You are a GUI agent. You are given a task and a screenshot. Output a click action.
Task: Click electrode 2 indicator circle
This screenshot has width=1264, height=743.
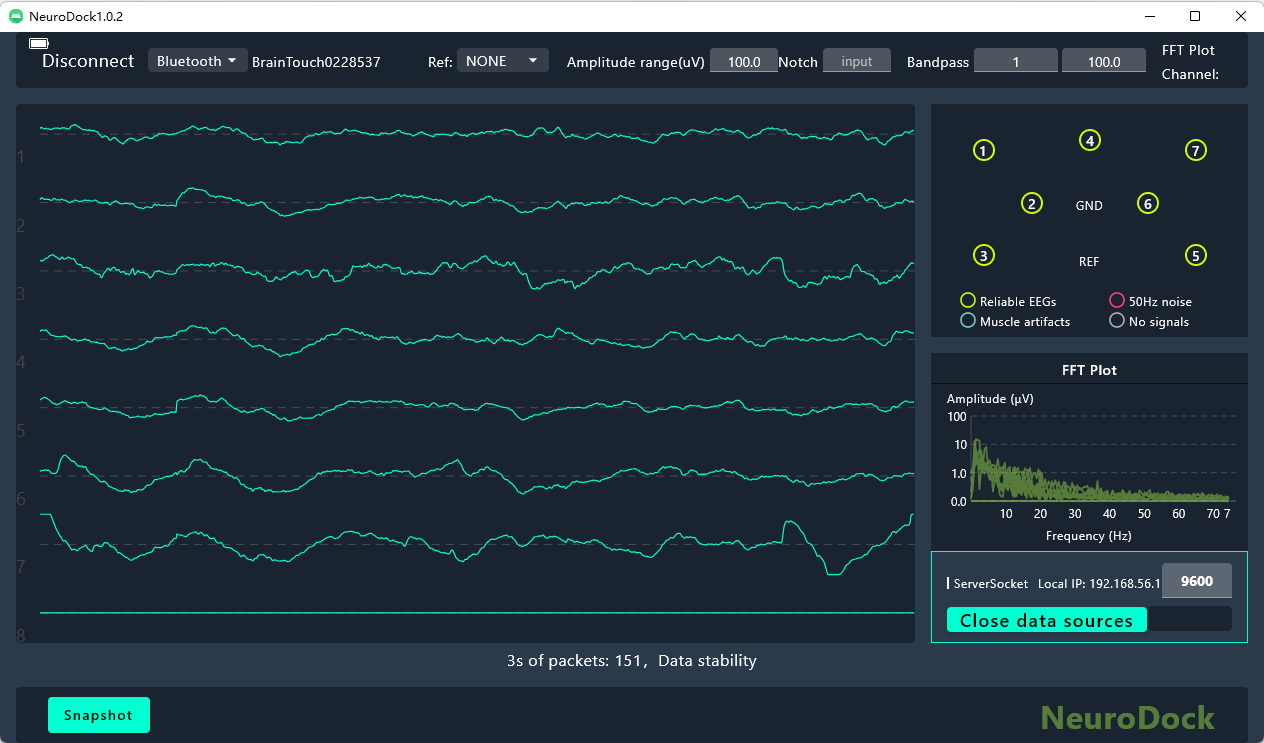pyautogui.click(x=1032, y=204)
